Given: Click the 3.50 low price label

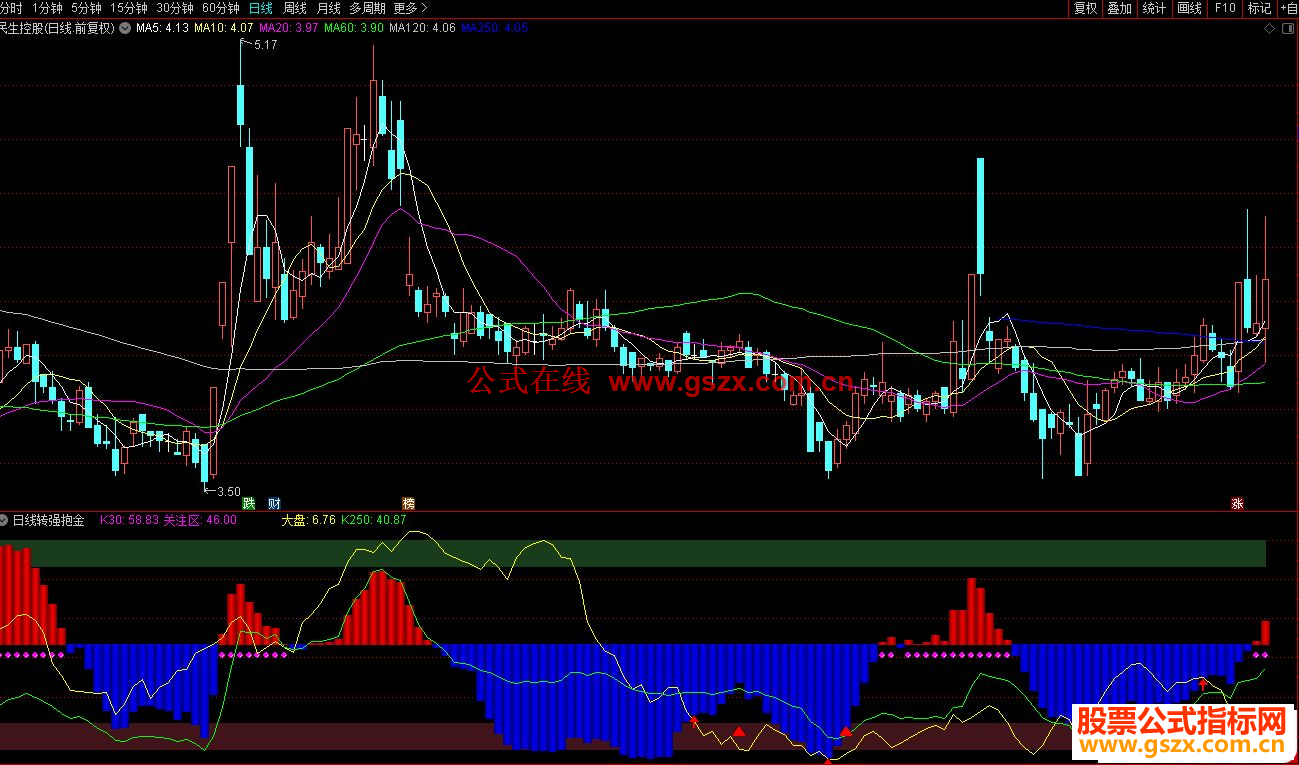Looking at the screenshot, I should 229,491.
